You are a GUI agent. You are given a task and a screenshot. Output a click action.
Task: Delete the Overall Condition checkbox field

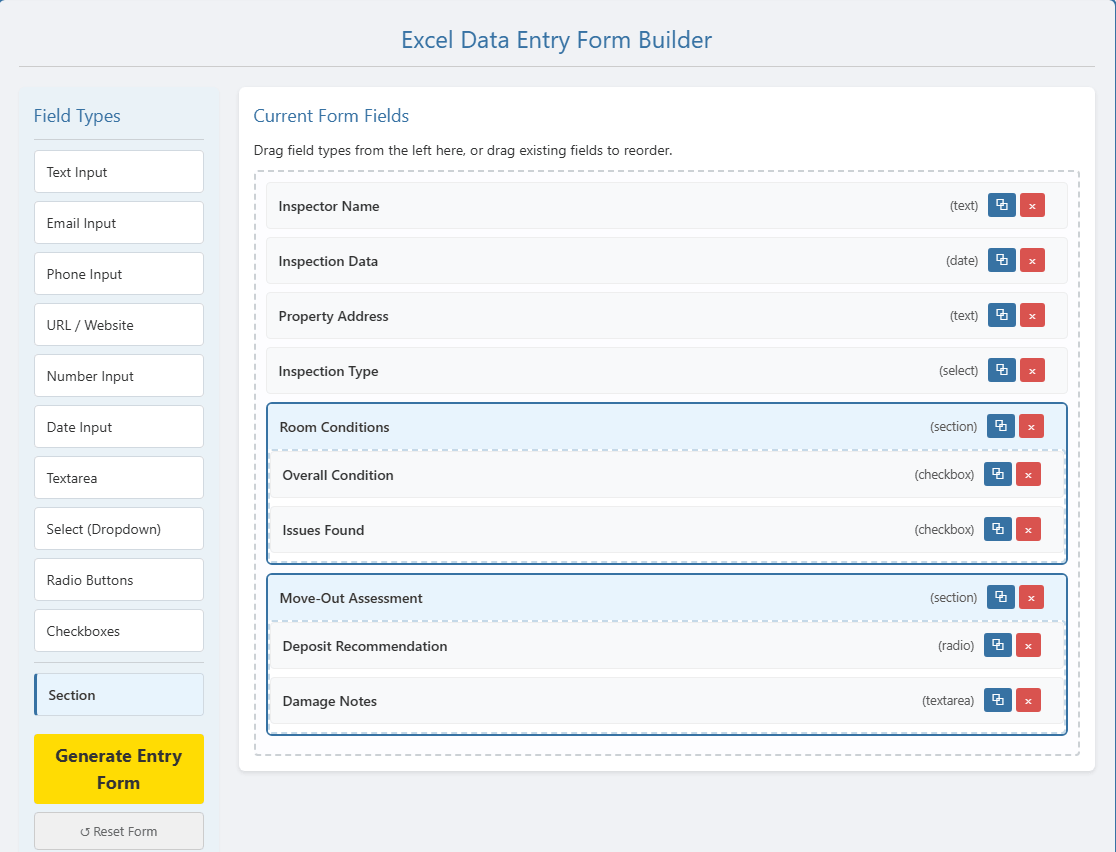coord(1028,474)
